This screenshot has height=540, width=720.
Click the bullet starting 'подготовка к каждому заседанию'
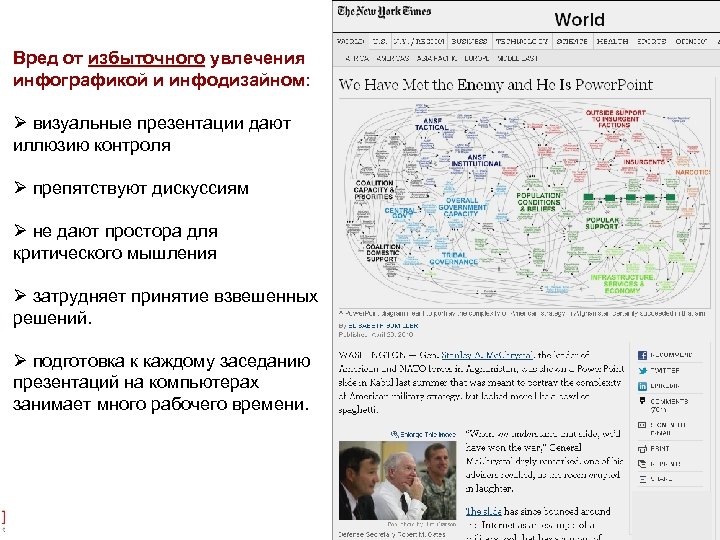pos(162,382)
